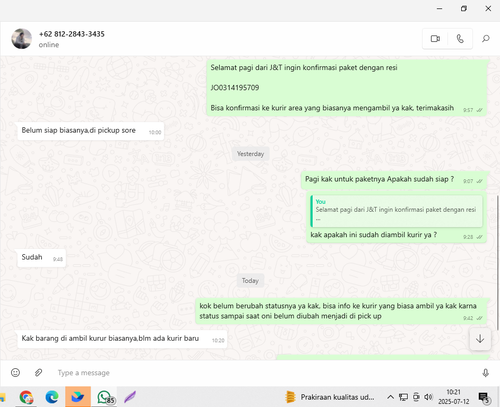Open search in this chat

point(486,39)
